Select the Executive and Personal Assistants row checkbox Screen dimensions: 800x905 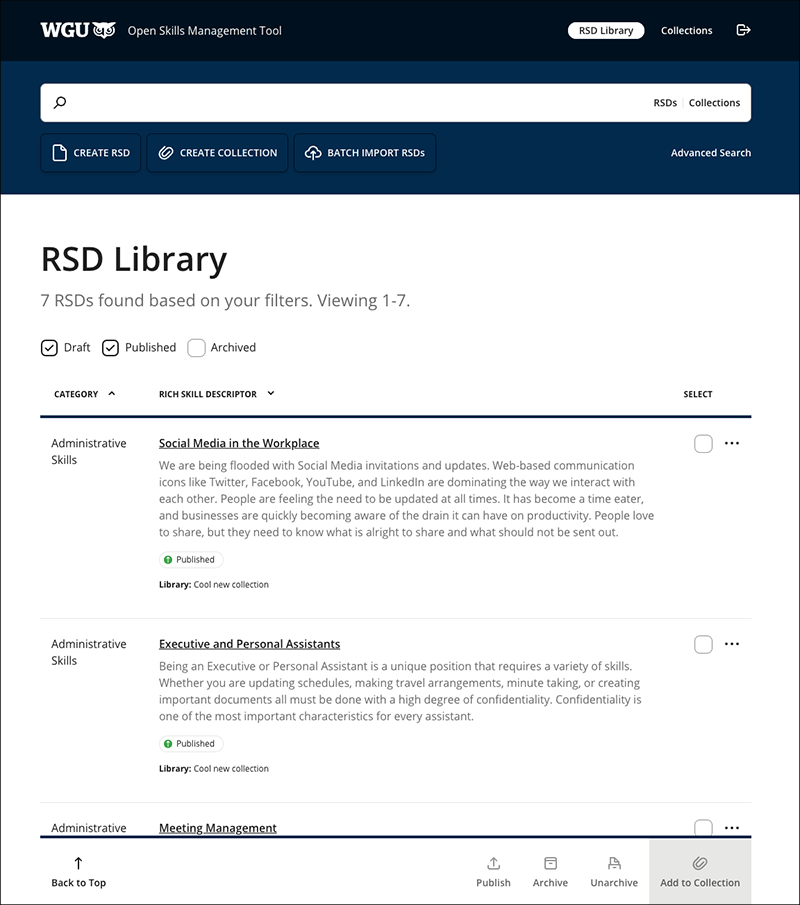pyautogui.click(x=703, y=645)
